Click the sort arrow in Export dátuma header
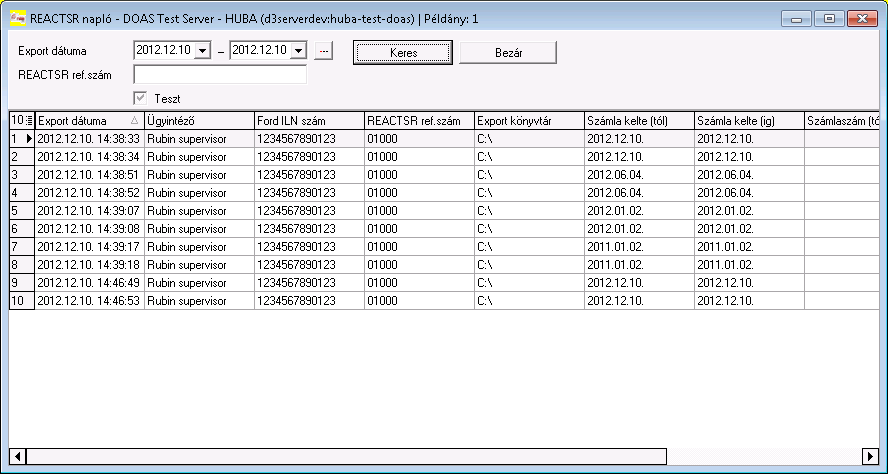 [134, 121]
